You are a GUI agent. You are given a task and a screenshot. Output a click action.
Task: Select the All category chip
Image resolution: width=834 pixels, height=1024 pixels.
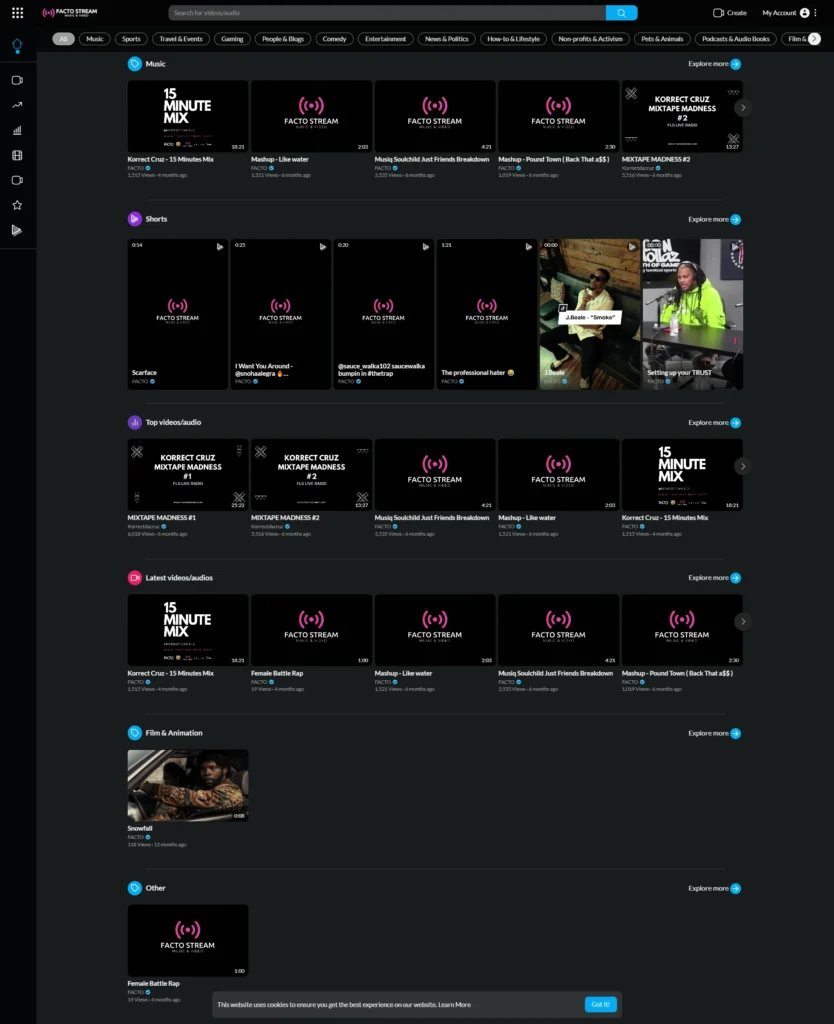tap(63, 39)
